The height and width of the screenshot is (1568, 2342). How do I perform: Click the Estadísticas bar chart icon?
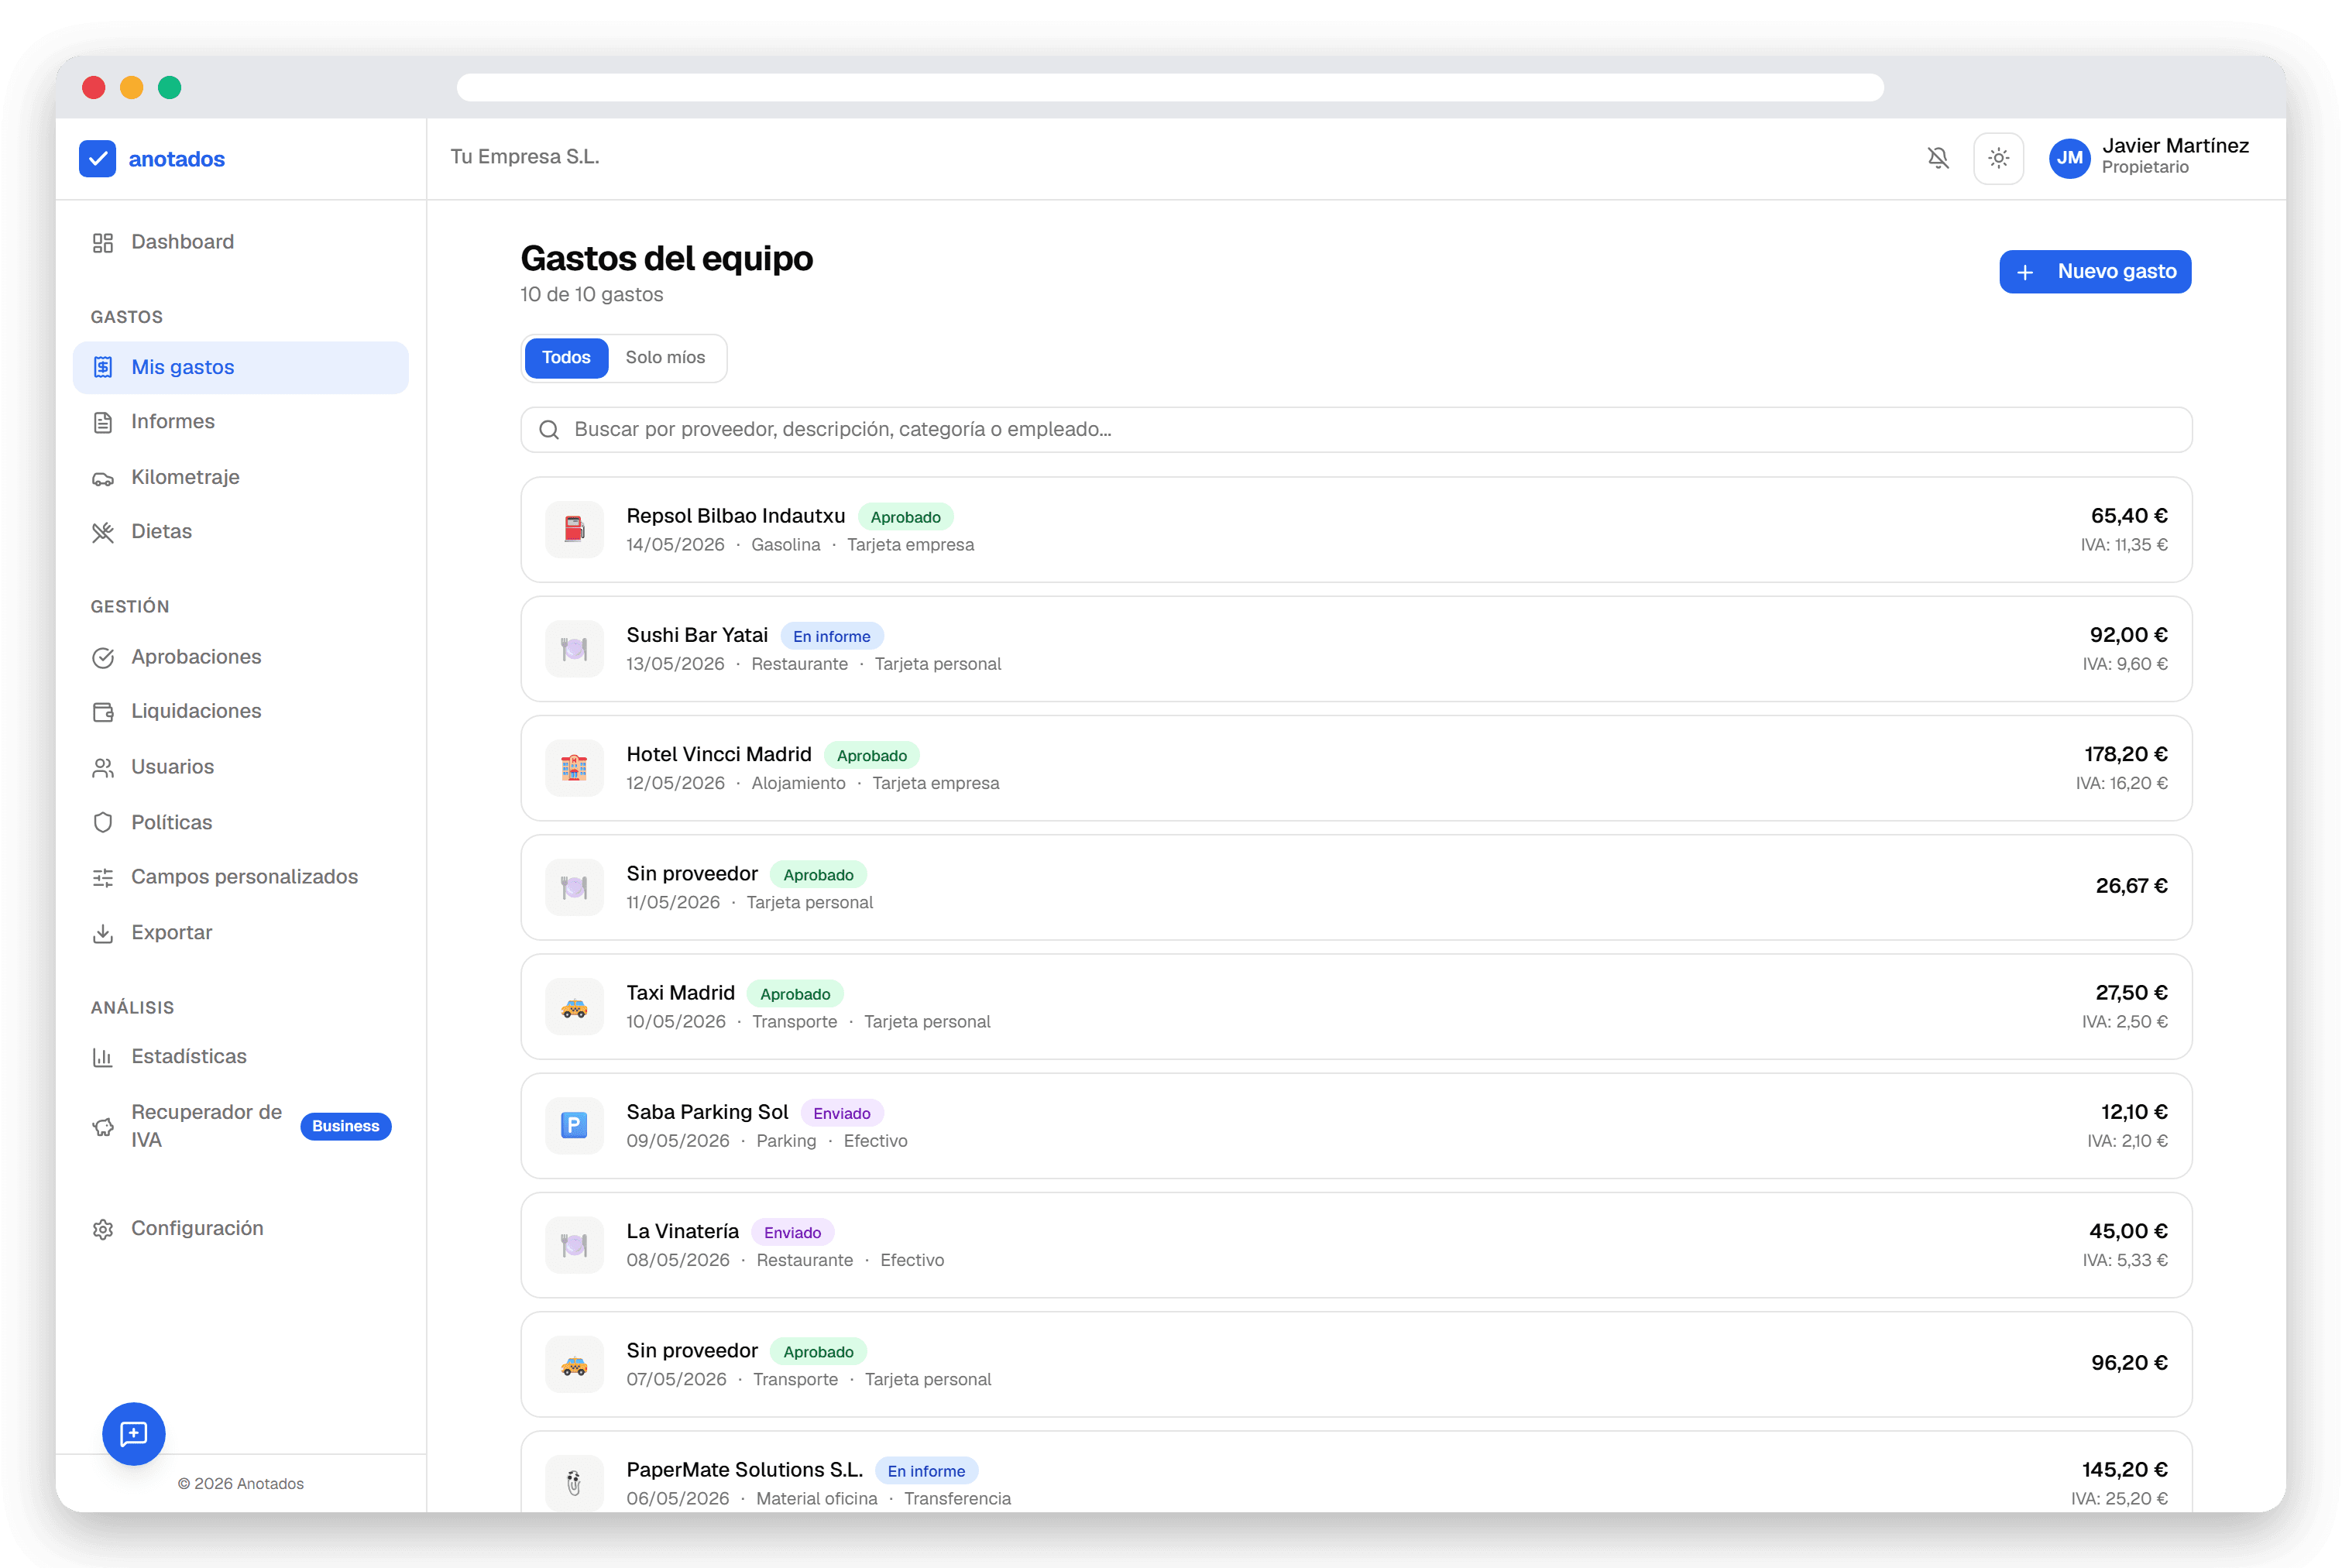click(x=103, y=1057)
